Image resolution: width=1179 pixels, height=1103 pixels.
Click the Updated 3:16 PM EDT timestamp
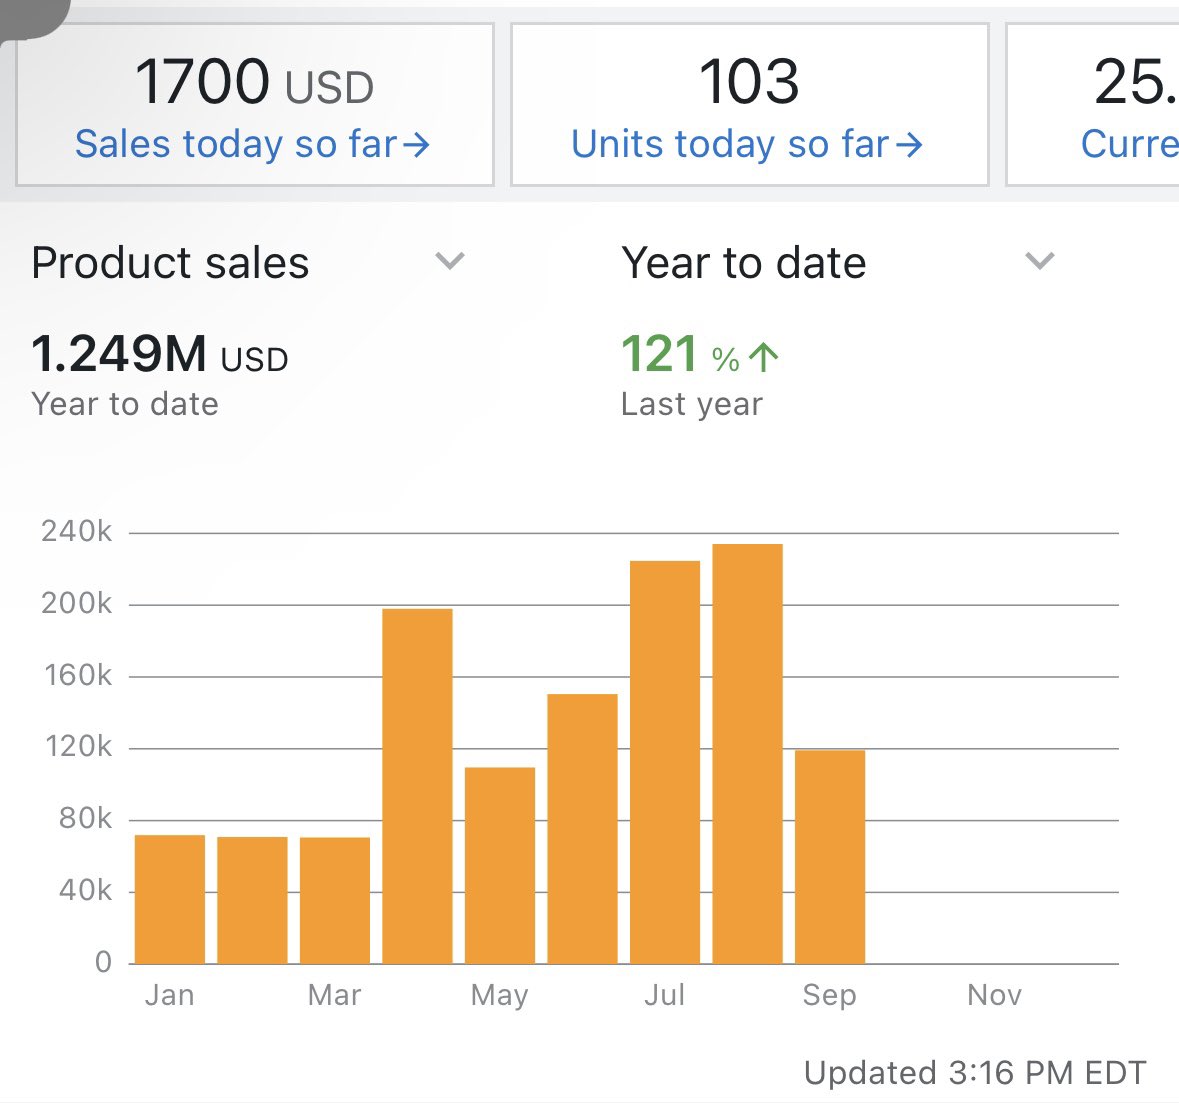point(975,1073)
